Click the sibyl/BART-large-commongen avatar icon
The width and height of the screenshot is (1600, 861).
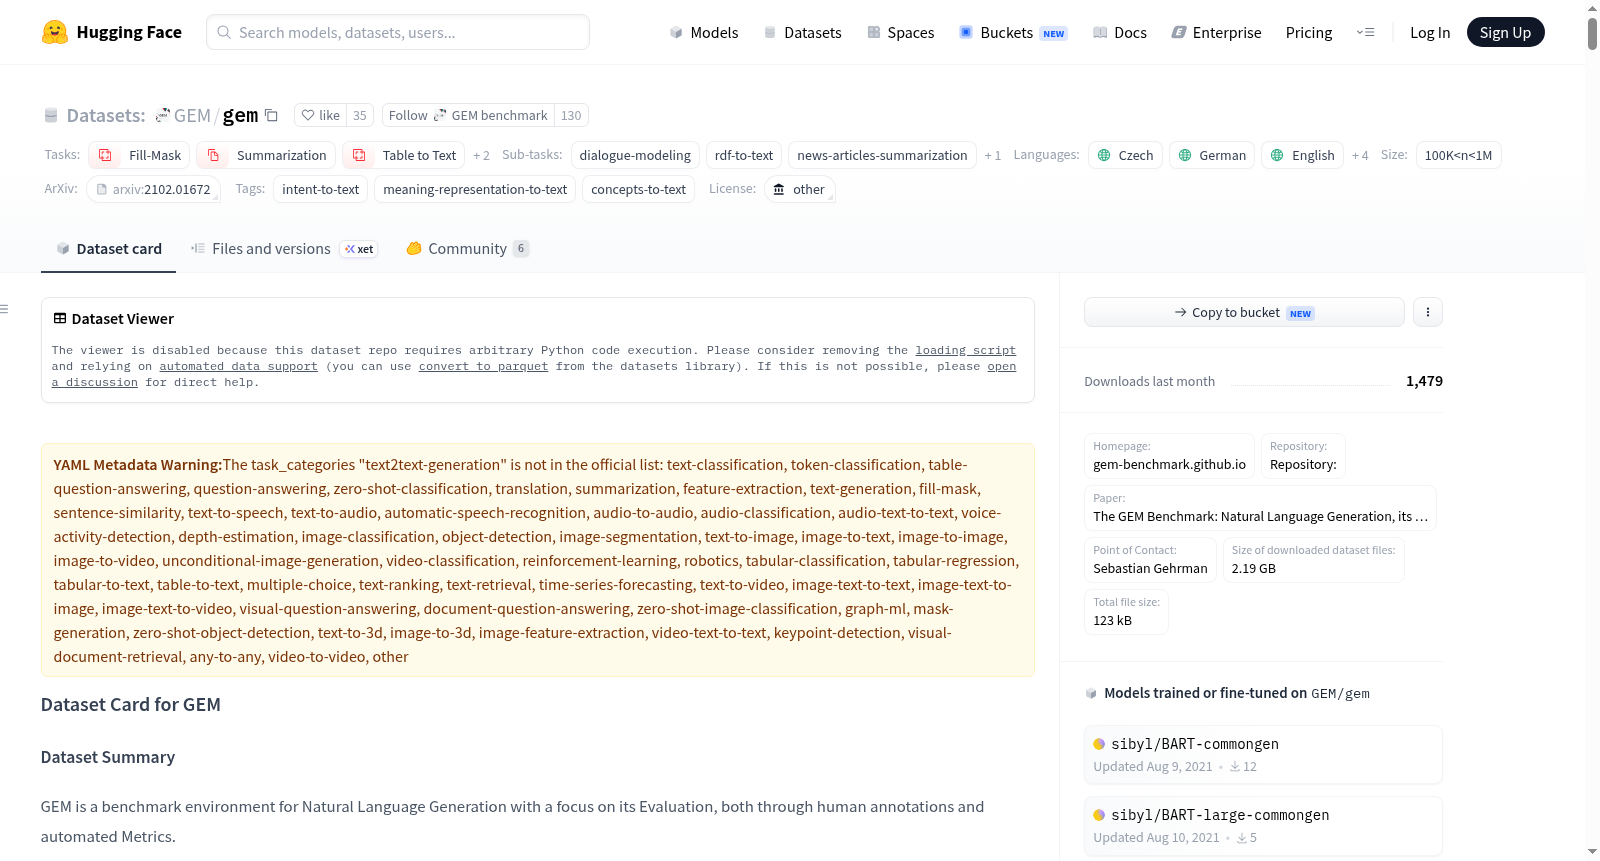tap(1099, 815)
